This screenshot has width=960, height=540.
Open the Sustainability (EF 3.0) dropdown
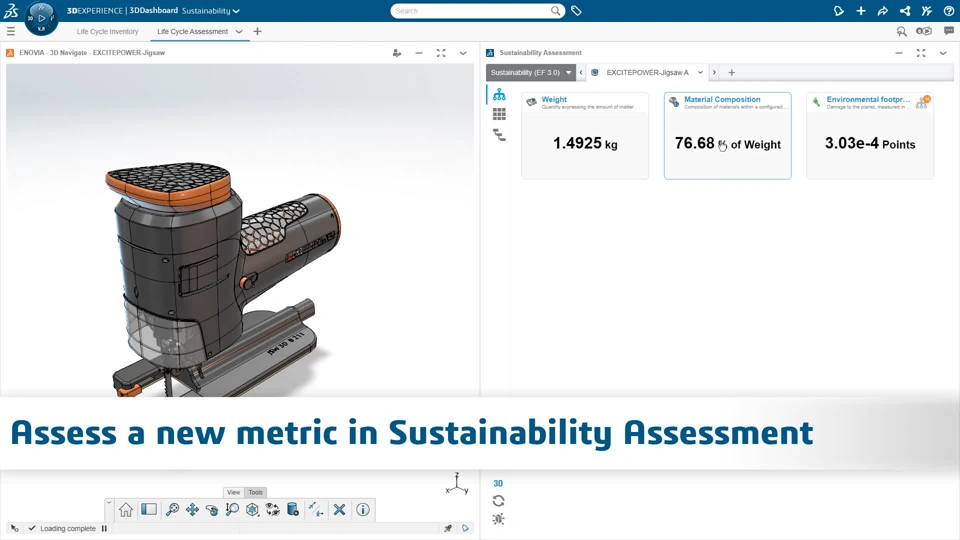pos(531,72)
